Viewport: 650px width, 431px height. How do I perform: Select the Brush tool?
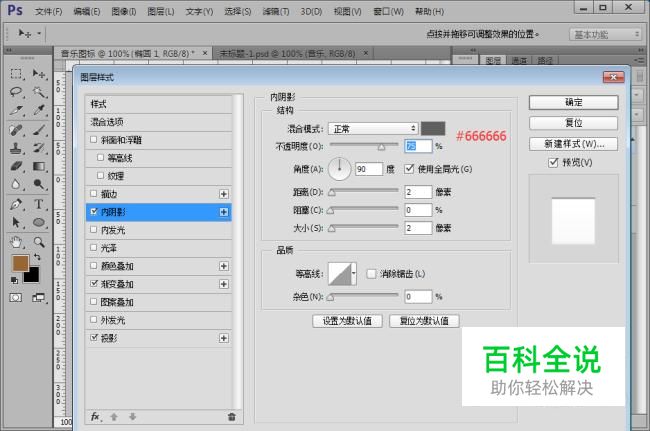[39, 130]
